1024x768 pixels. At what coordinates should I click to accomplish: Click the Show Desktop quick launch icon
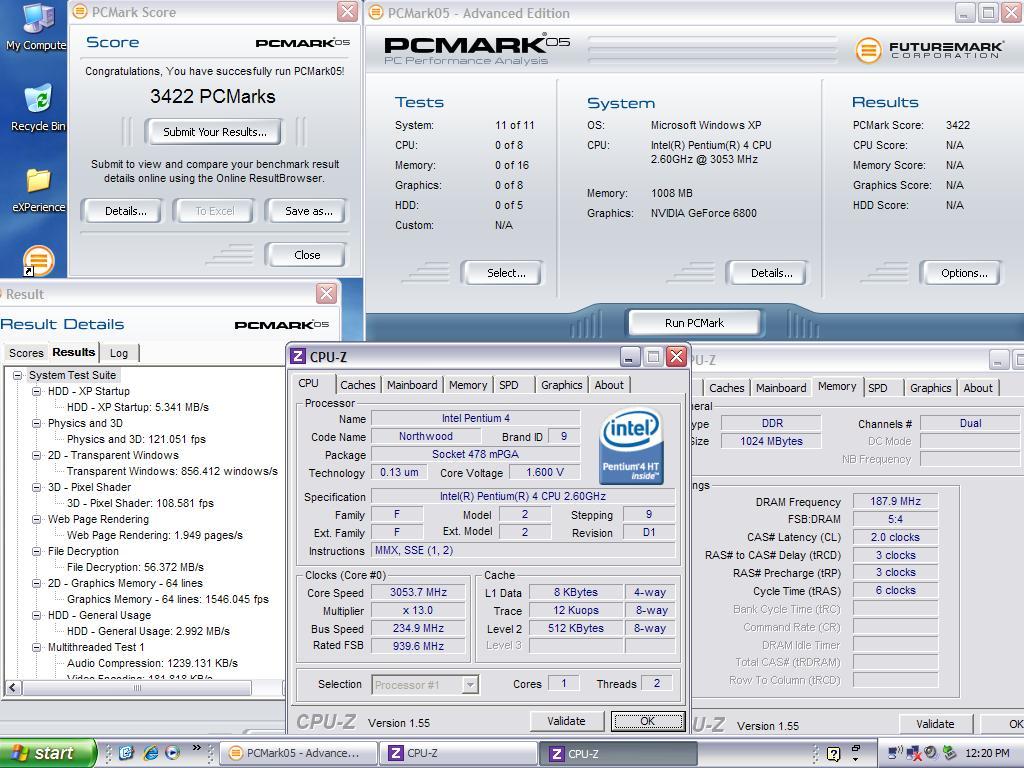(x=126, y=752)
